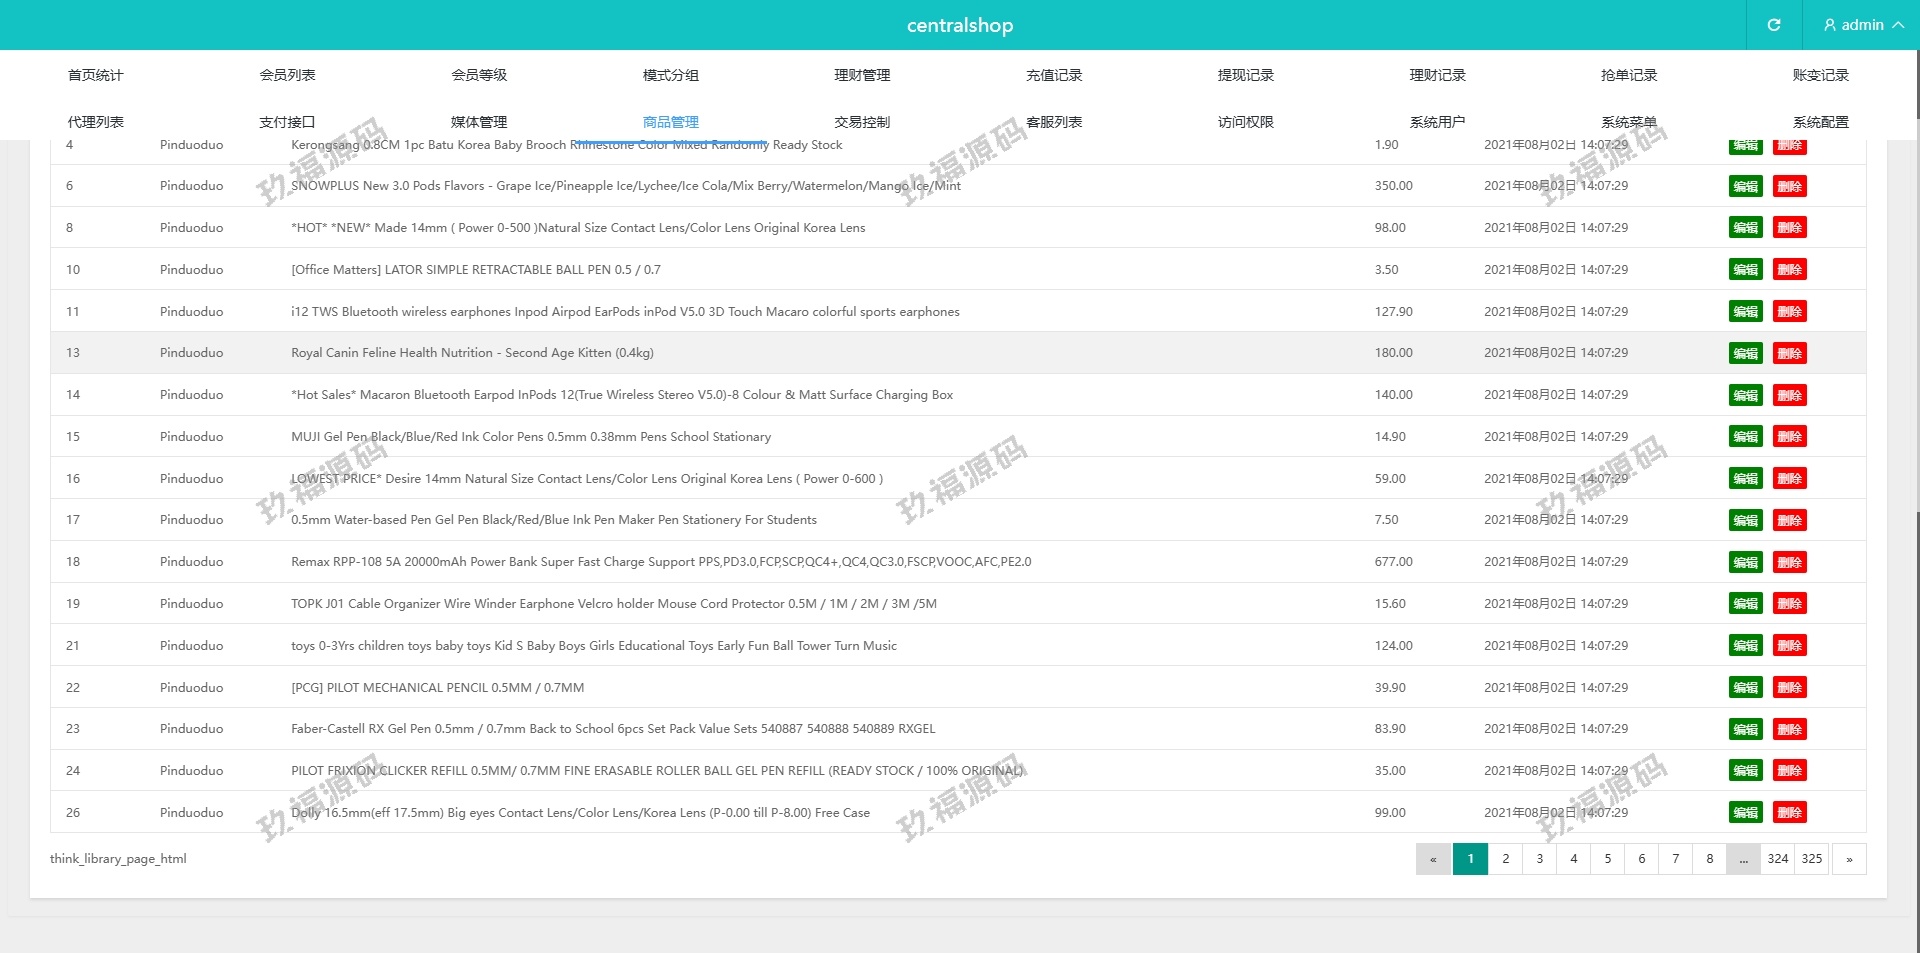This screenshot has height=953, width=1920.
Task: Go to 会员列表 menu
Action: pyautogui.click(x=287, y=75)
